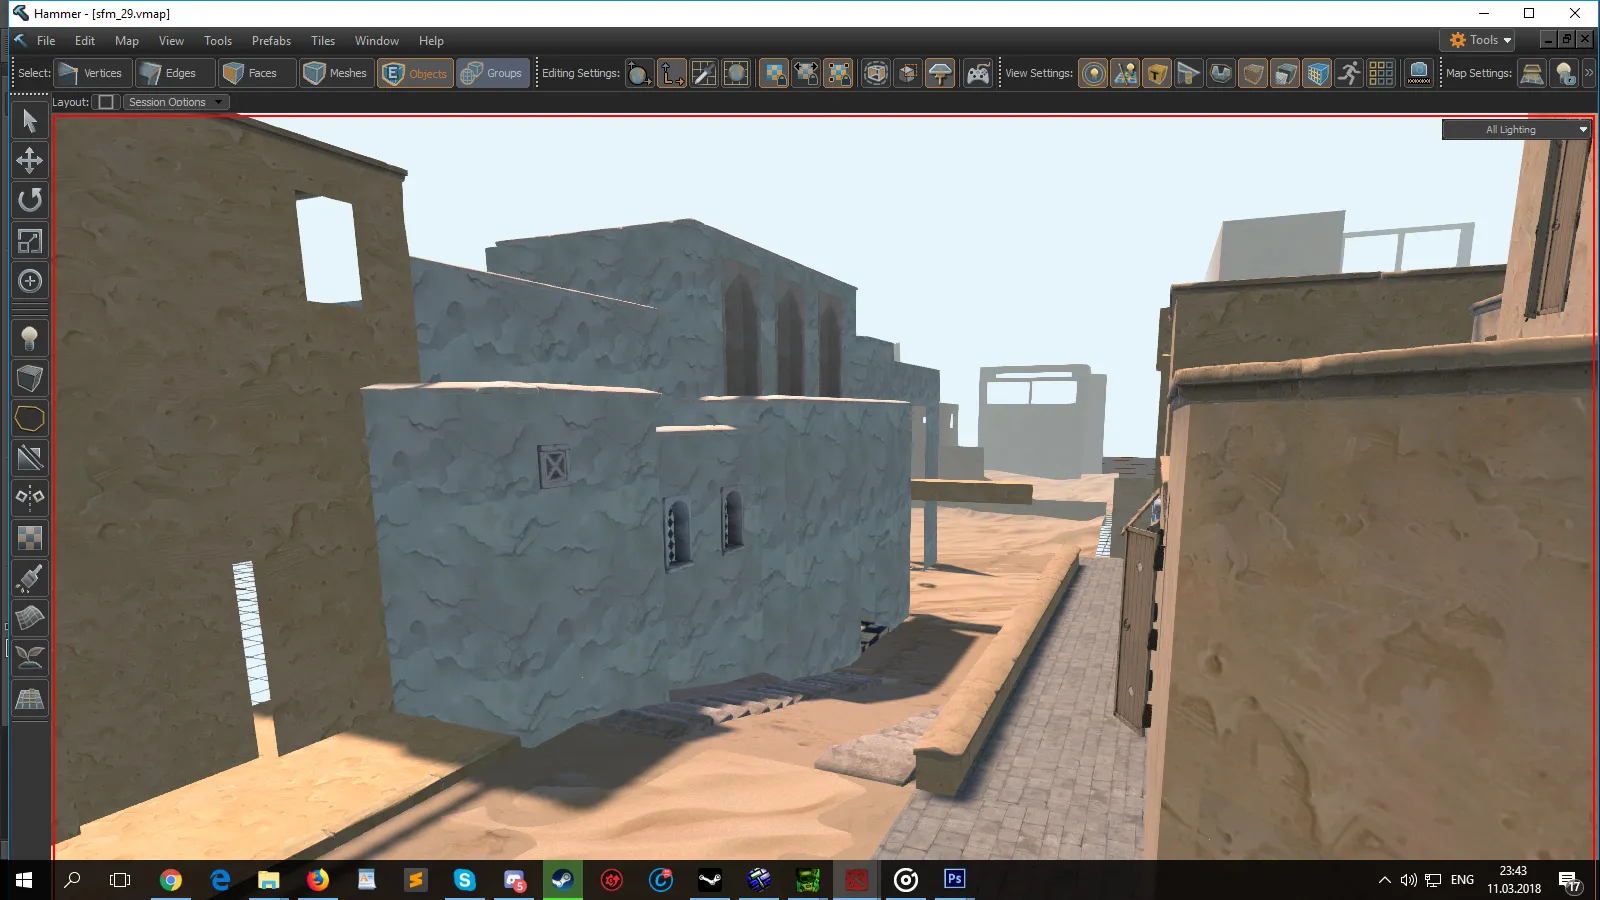Click the gamepad icon in Editing Settings
Viewport: 1600px width, 900px height.
tap(977, 73)
